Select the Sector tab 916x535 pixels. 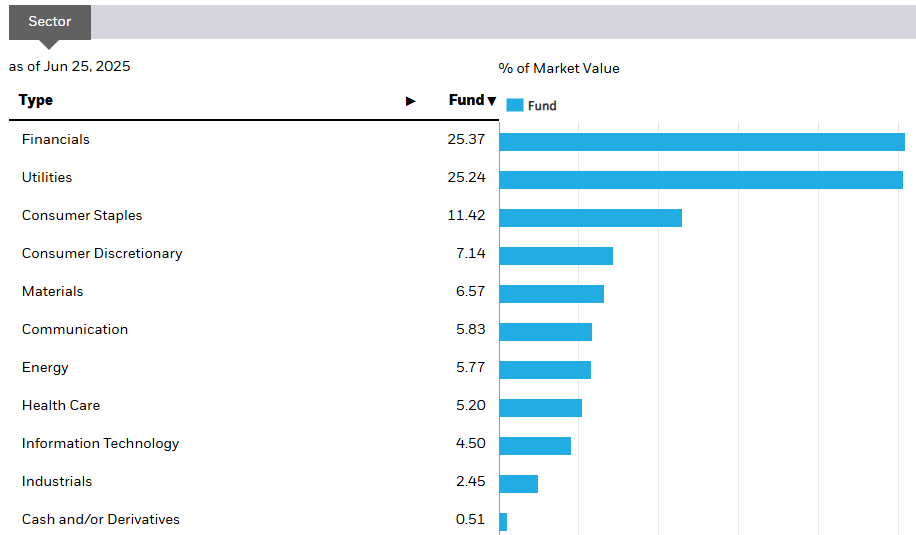50,22
